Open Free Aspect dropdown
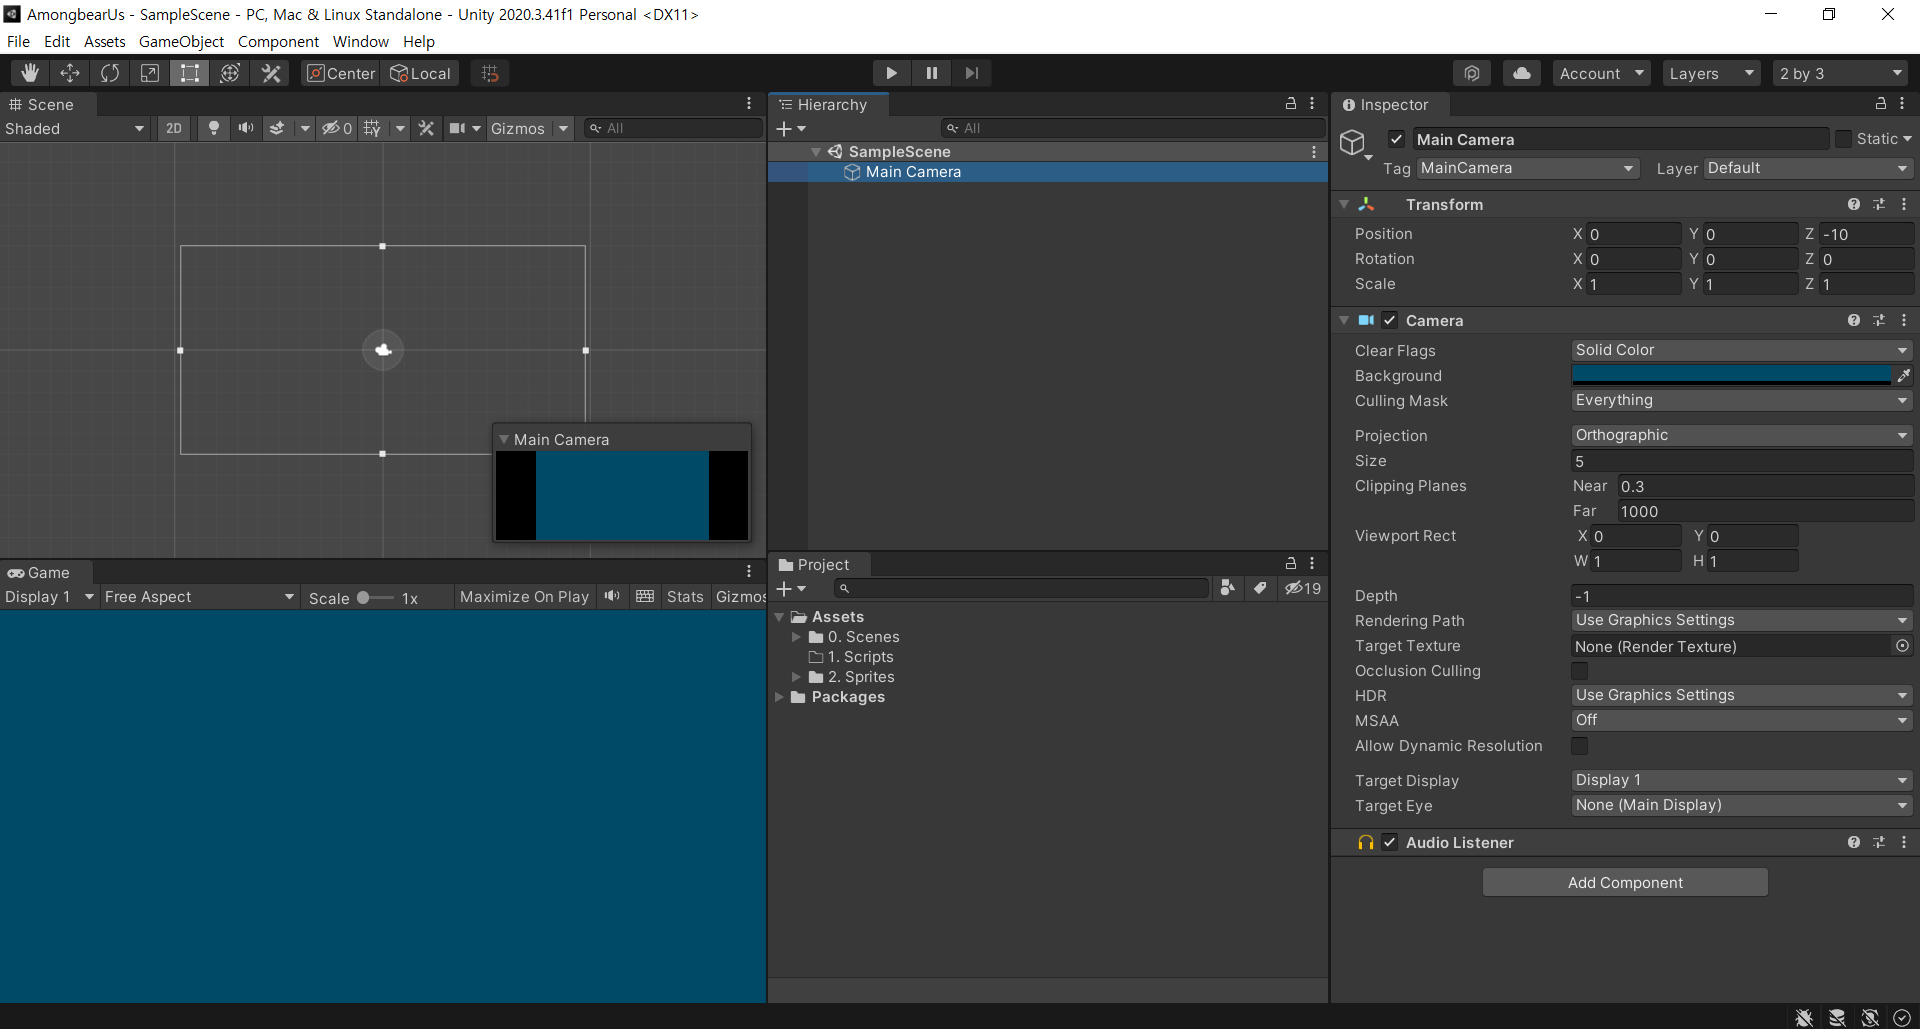1920x1029 pixels. tap(199, 597)
